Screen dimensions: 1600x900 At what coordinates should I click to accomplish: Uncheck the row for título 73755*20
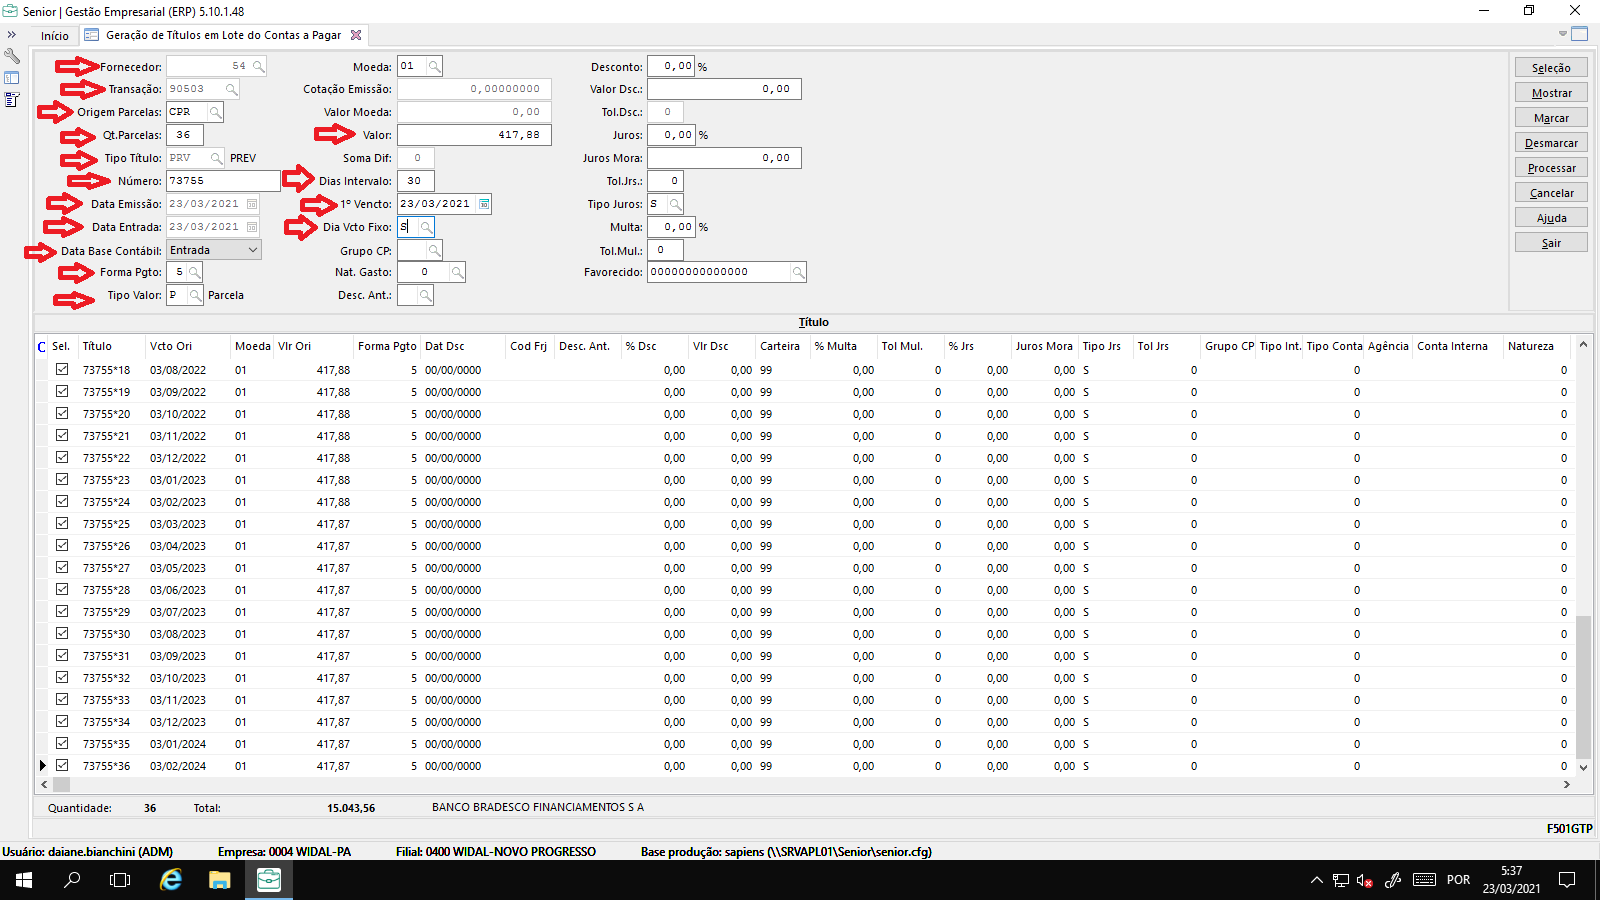pos(62,414)
